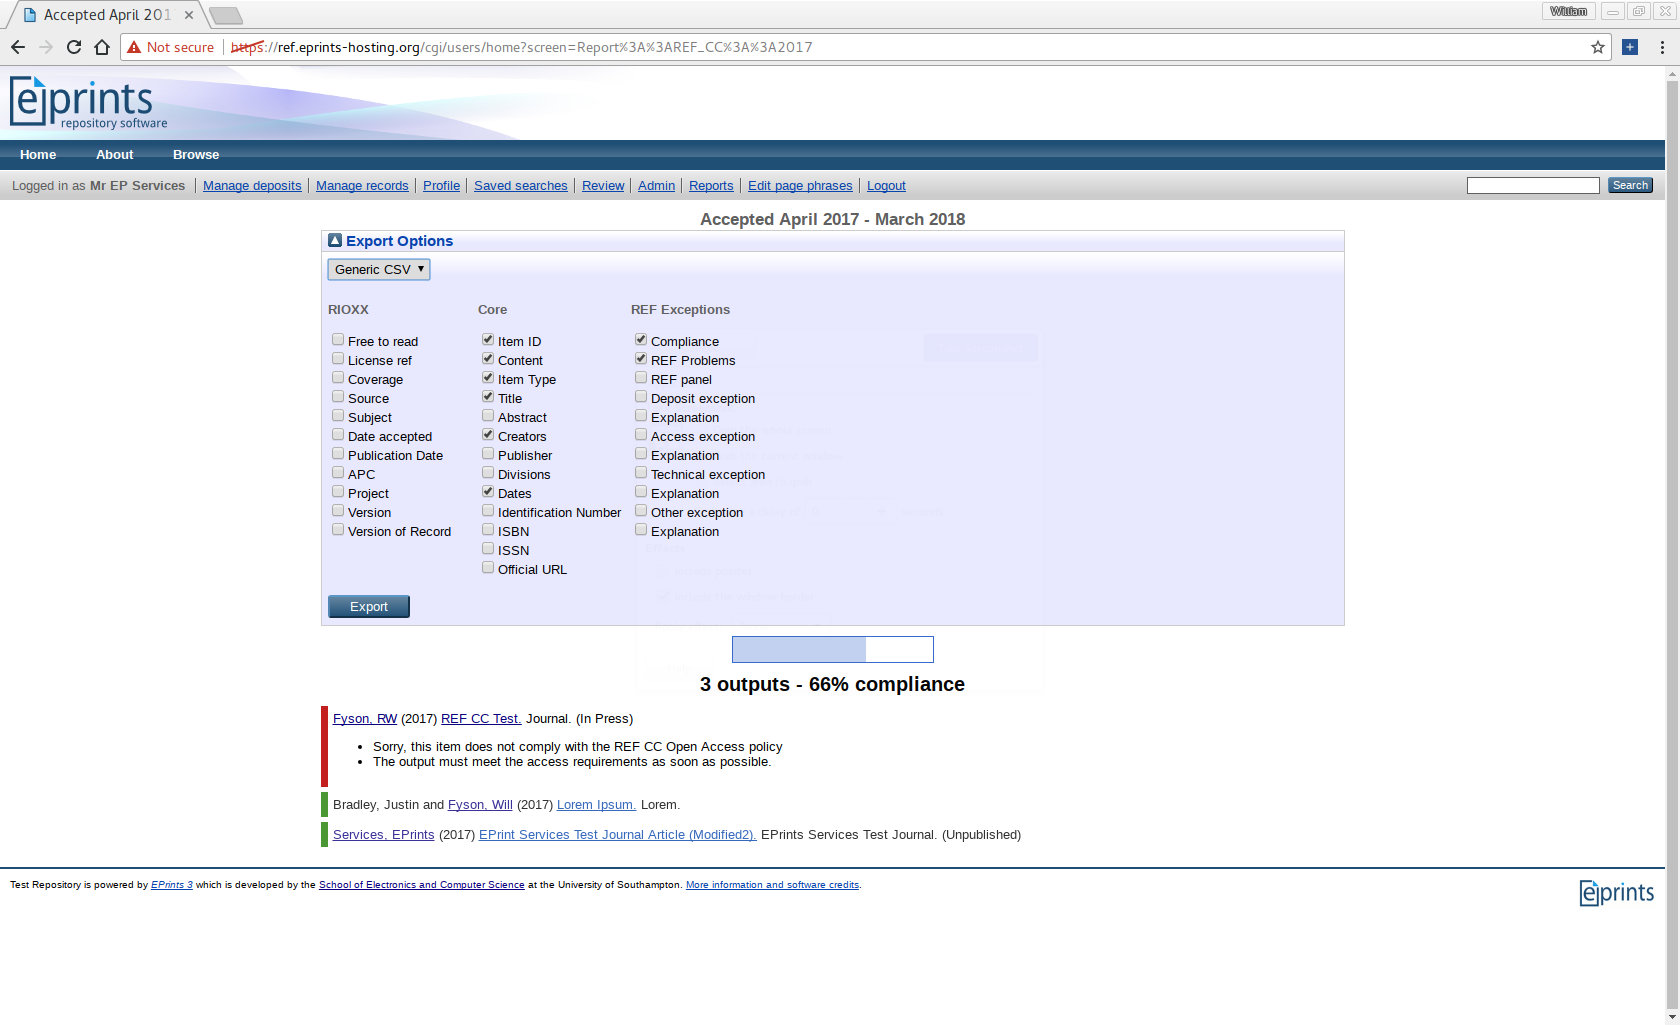The width and height of the screenshot is (1680, 1025).
Task: Click the Not secure warning icon
Action: pos(134,47)
